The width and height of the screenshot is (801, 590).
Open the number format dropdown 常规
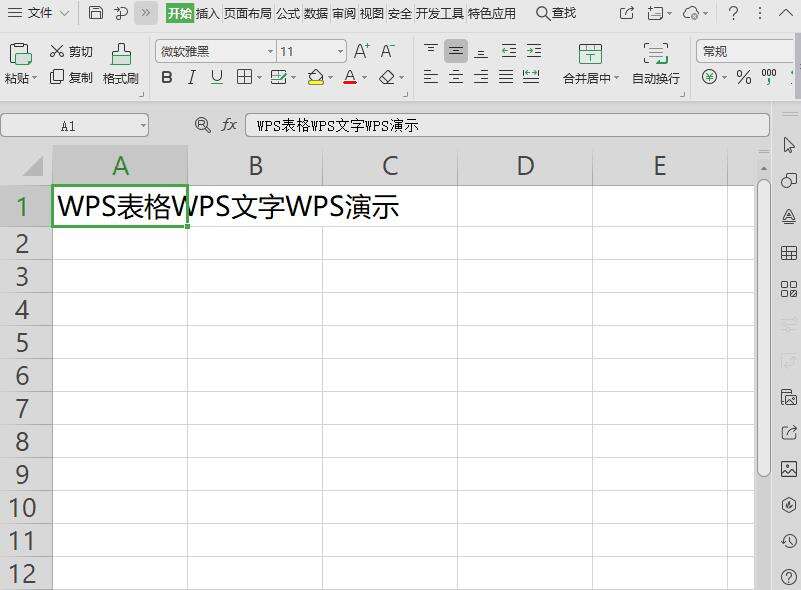click(x=747, y=51)
